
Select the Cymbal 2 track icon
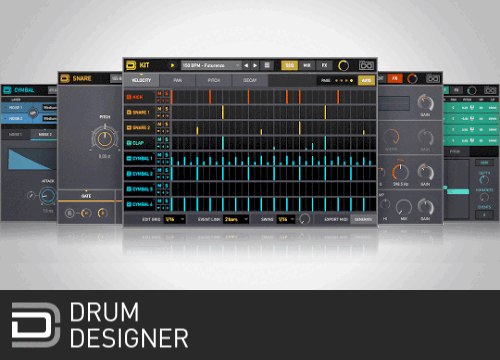coord(129,174)
